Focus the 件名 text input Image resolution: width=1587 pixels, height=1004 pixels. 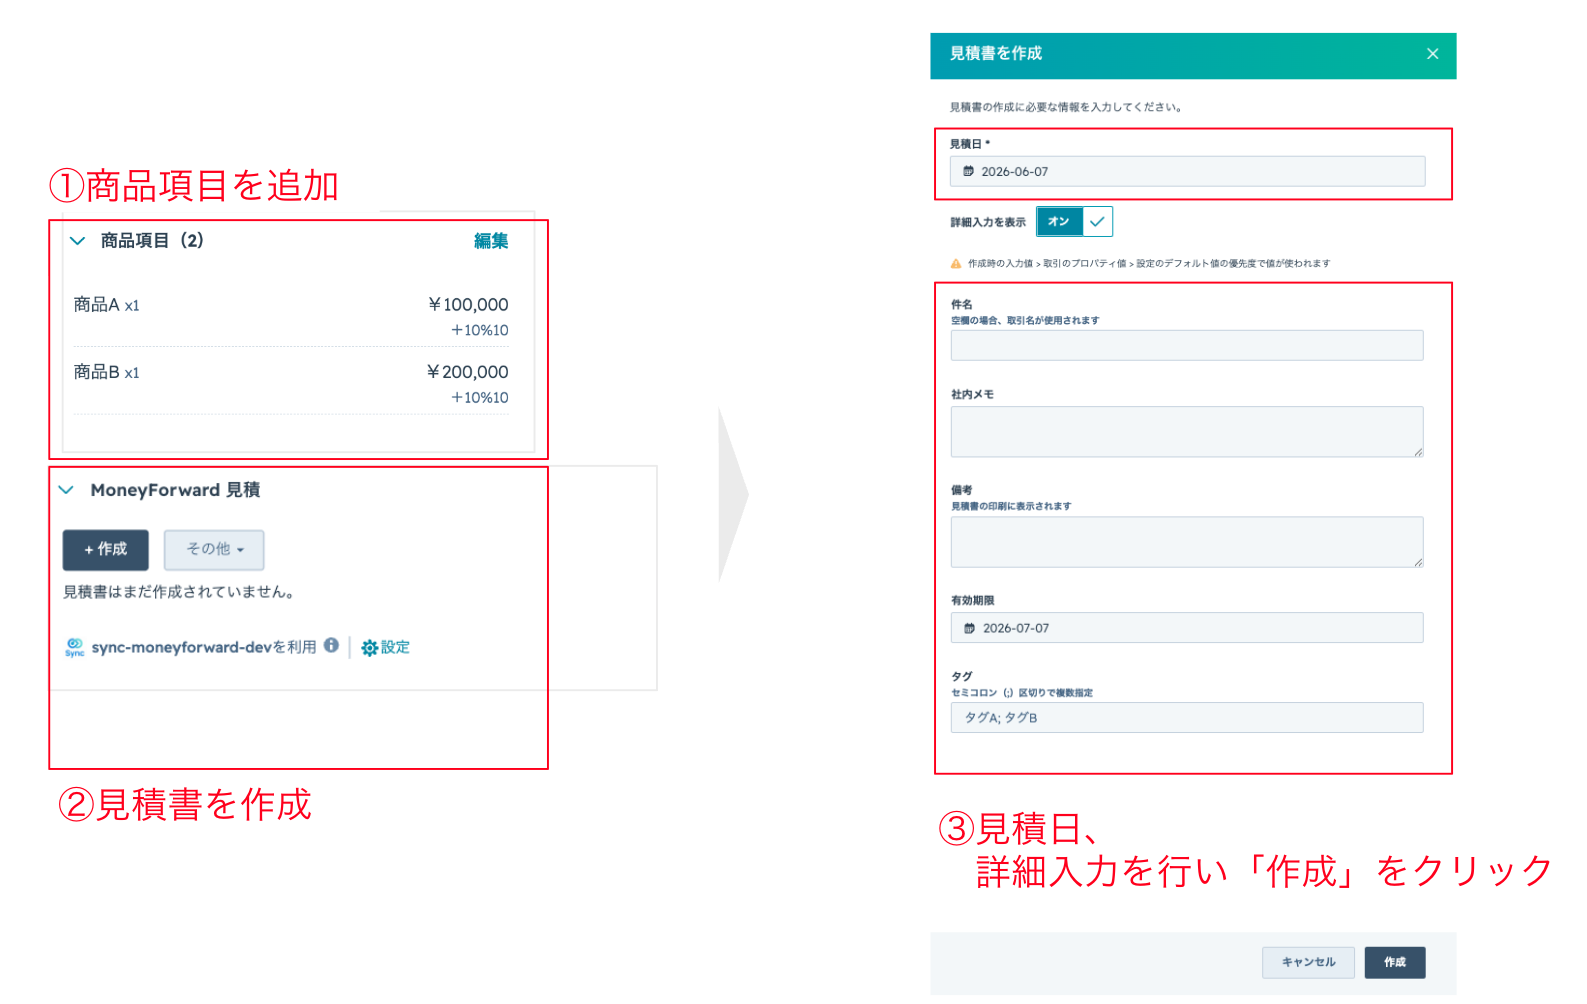coord(1187,346)
